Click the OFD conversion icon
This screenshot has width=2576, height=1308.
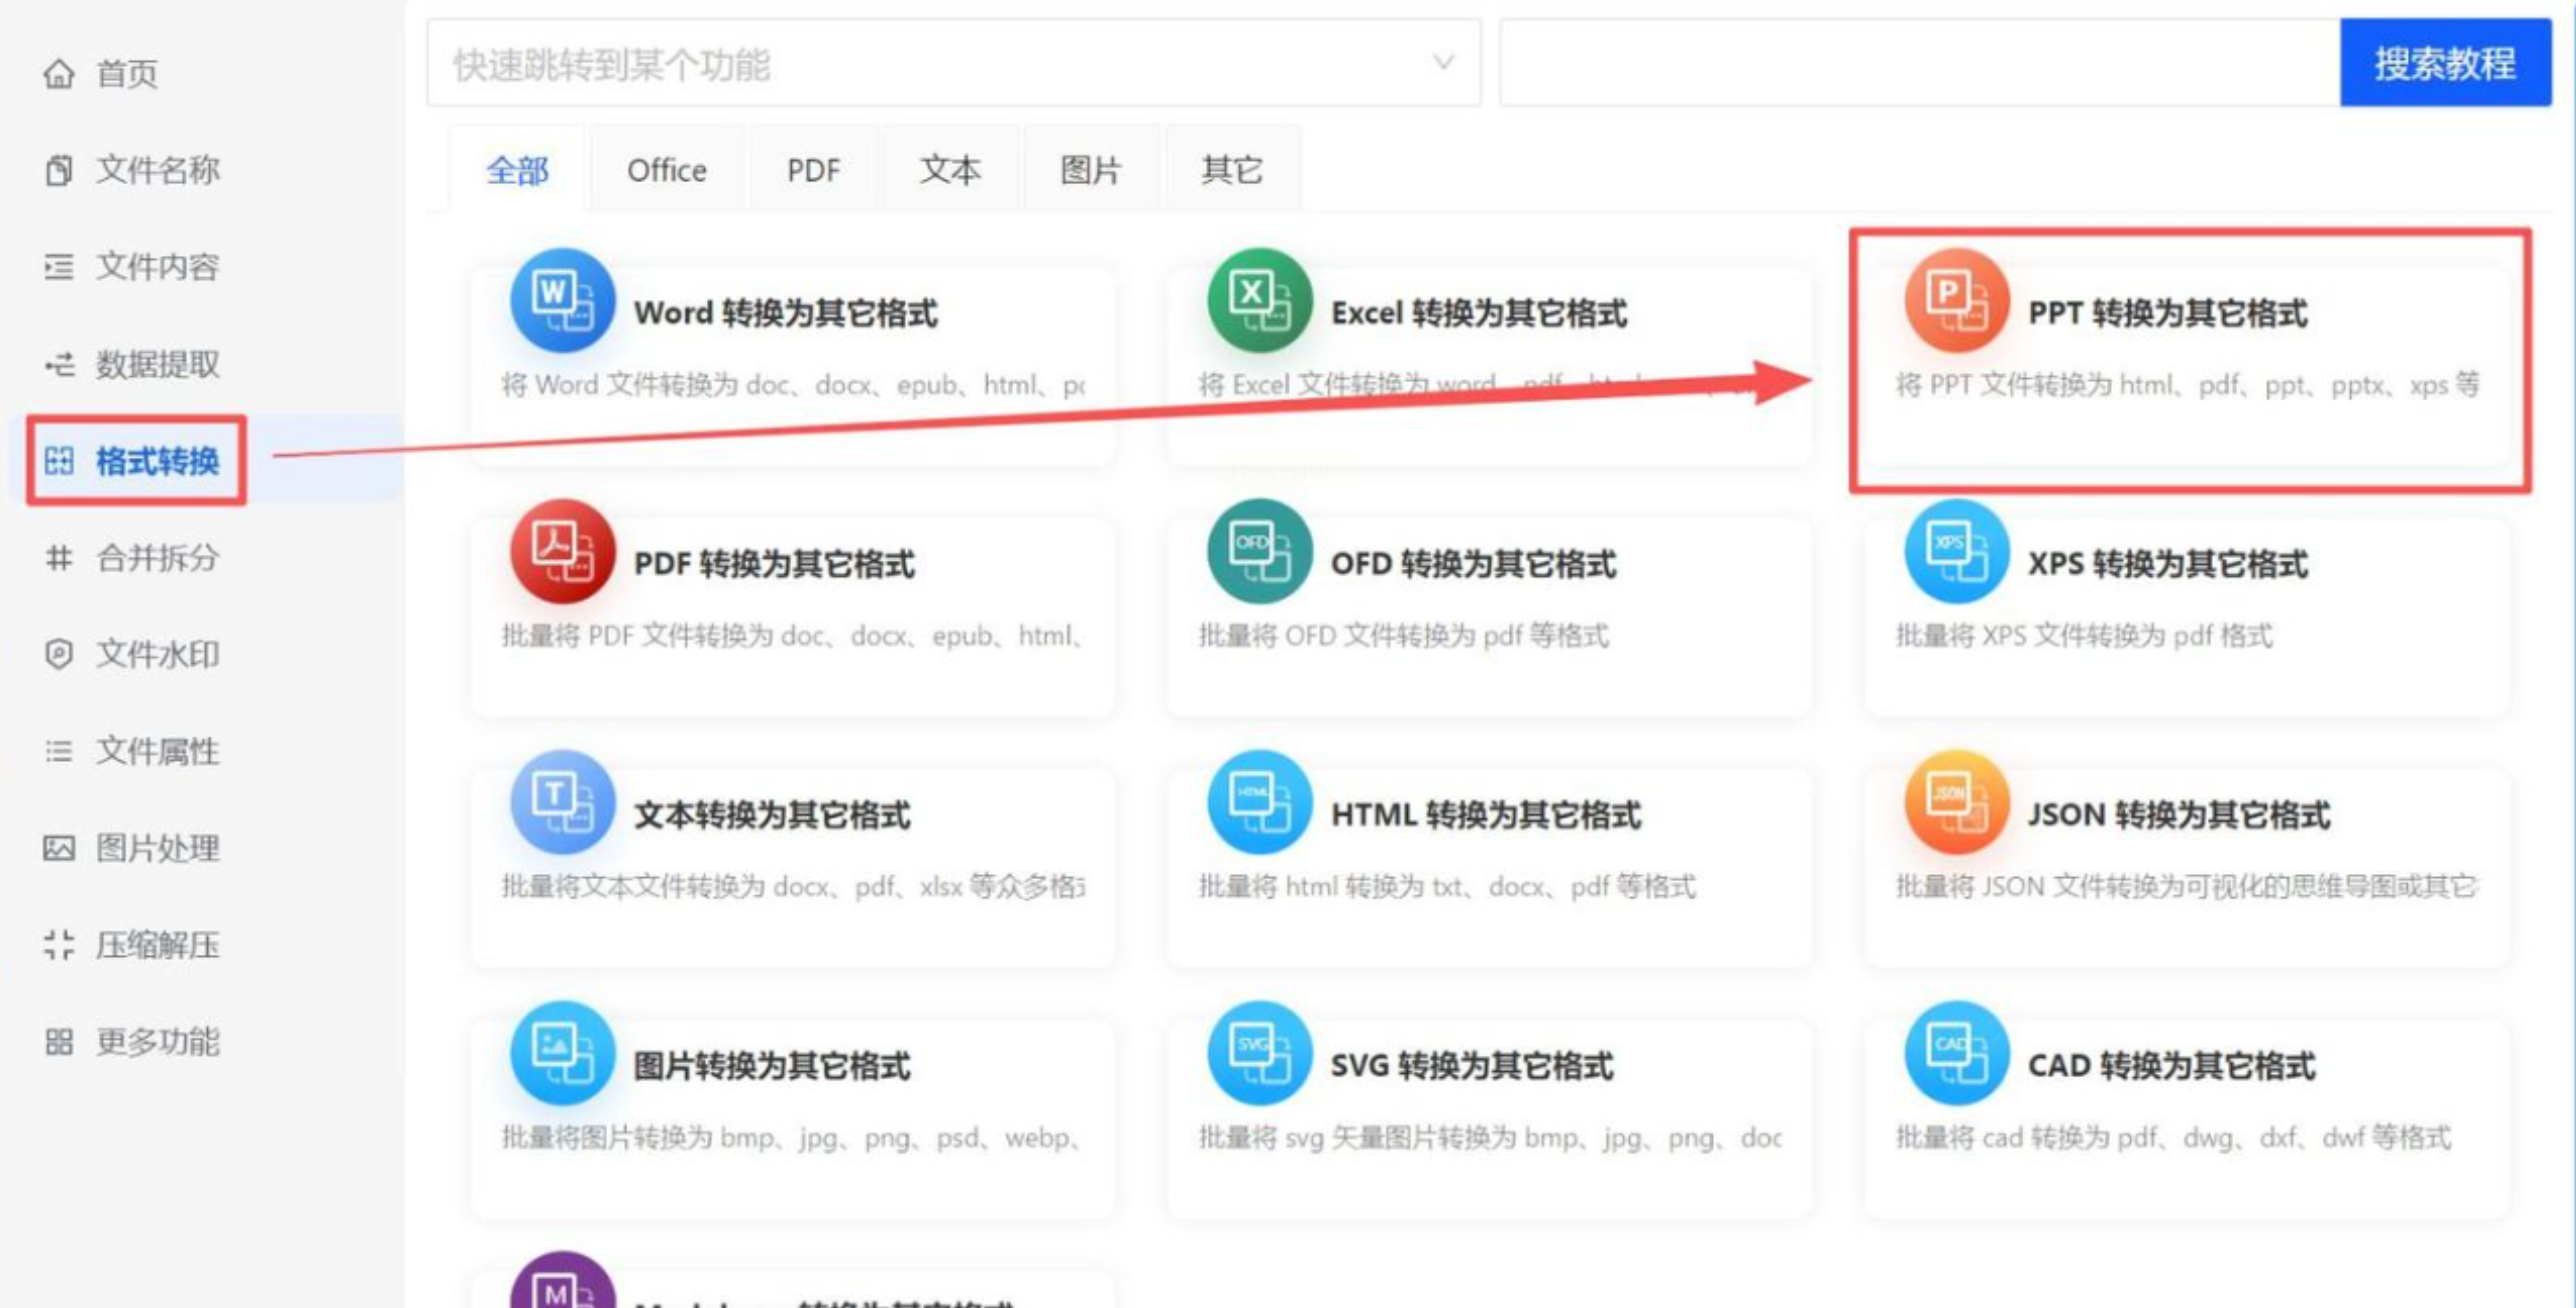[1259, 551]
